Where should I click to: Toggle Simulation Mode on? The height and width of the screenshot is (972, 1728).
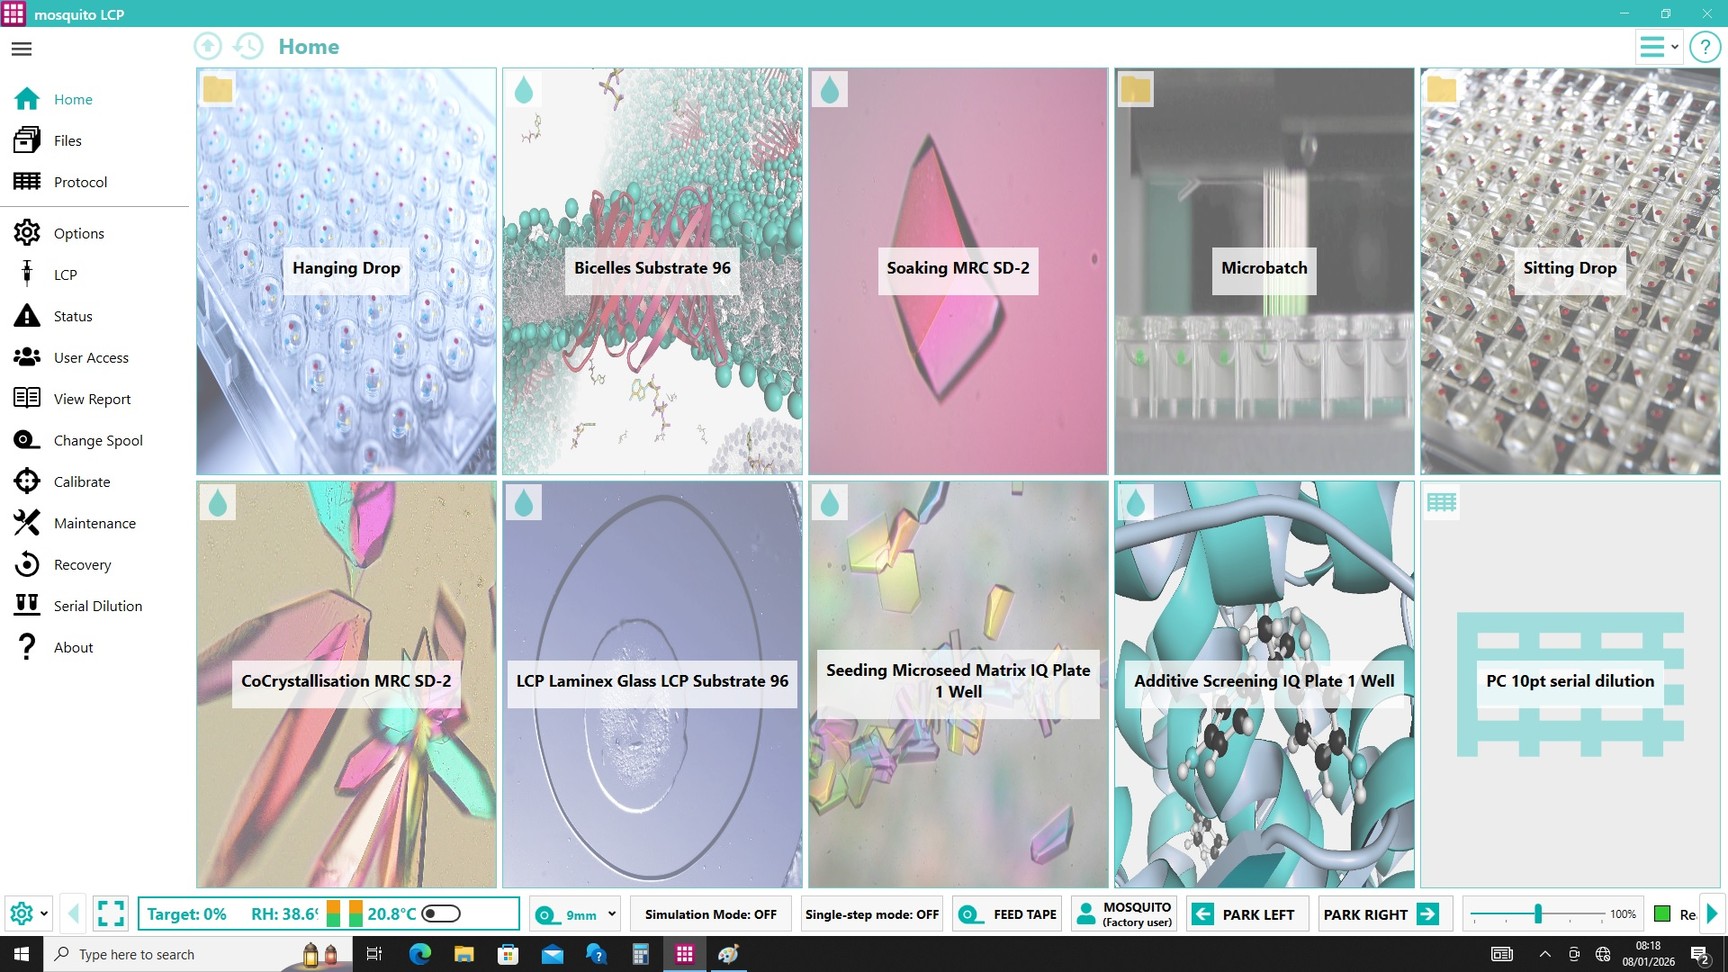point(710,914)
